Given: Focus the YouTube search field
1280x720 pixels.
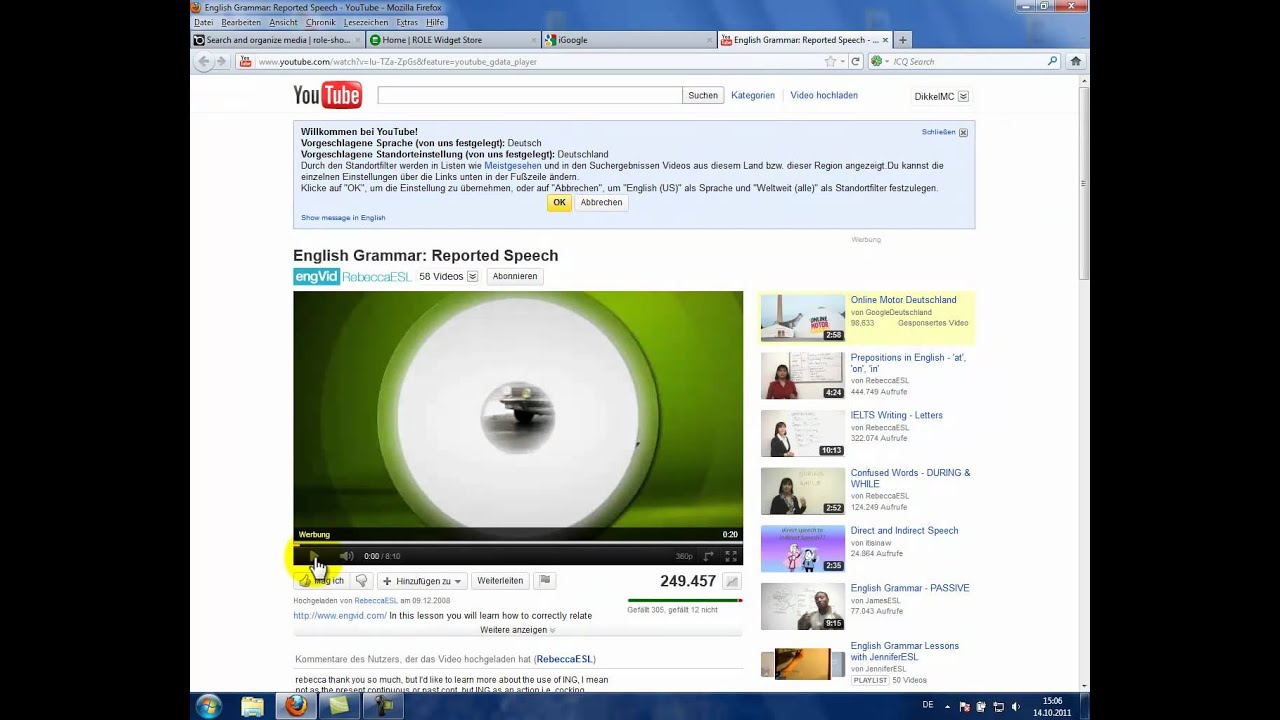Looking at the screenshot, I should click(x=530, y=95).
